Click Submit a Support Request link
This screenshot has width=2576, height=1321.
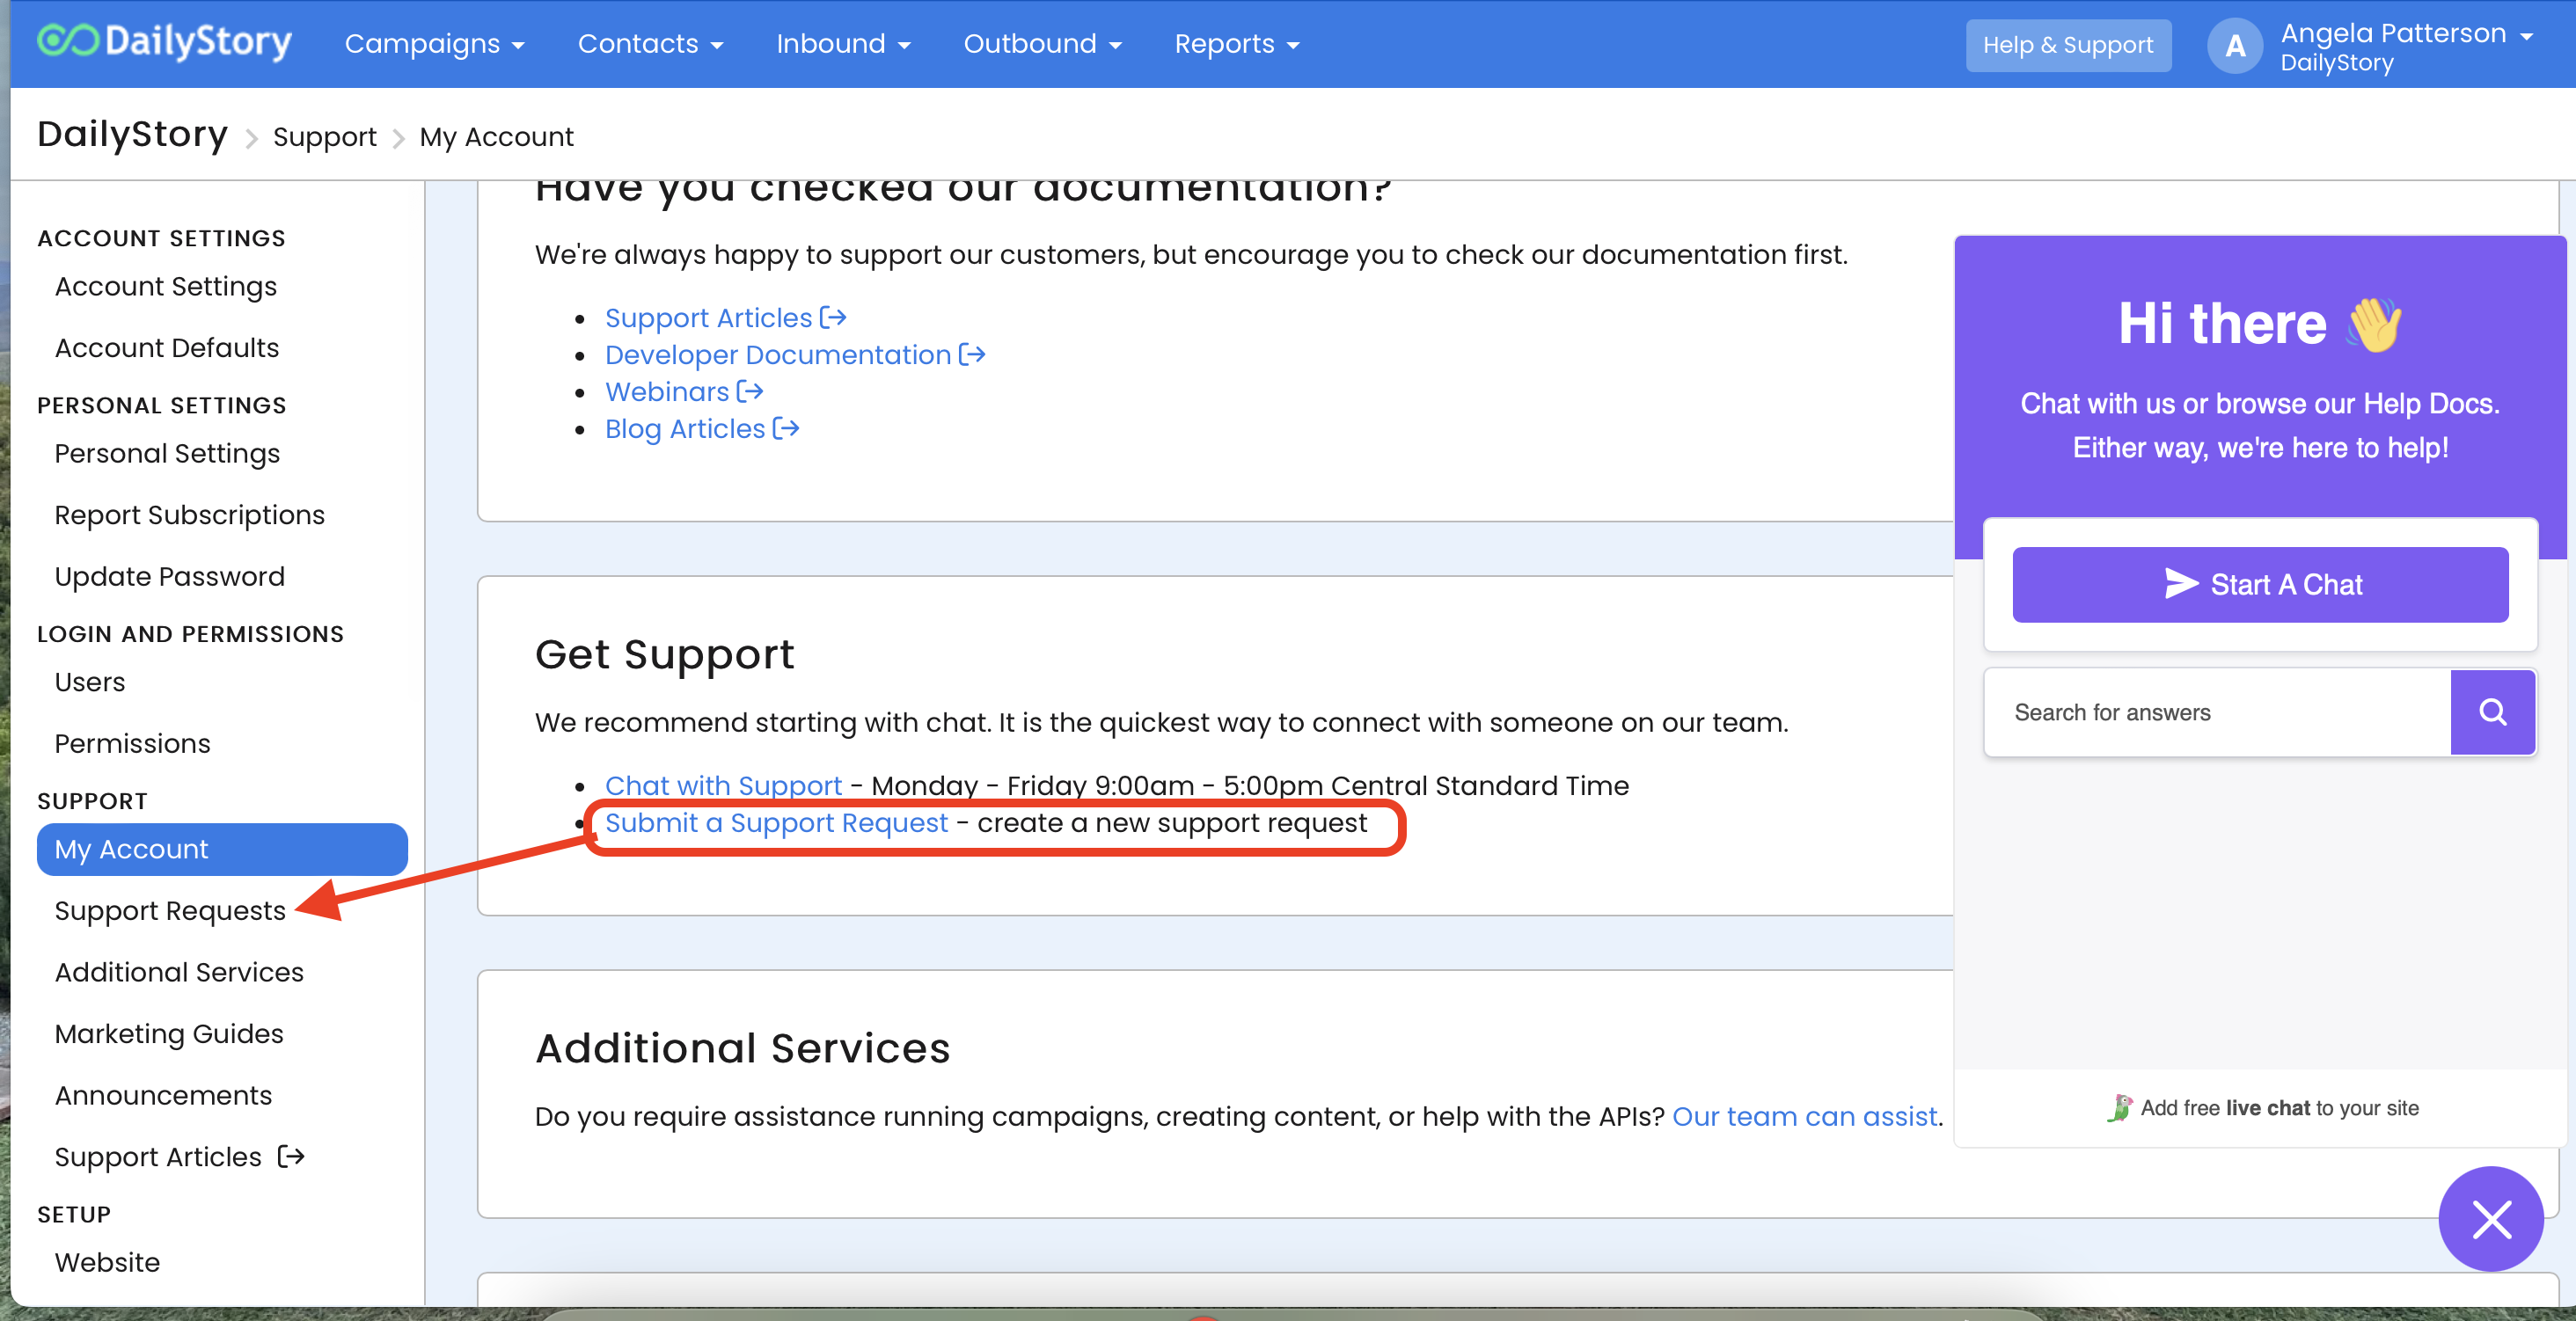(776, 823)
